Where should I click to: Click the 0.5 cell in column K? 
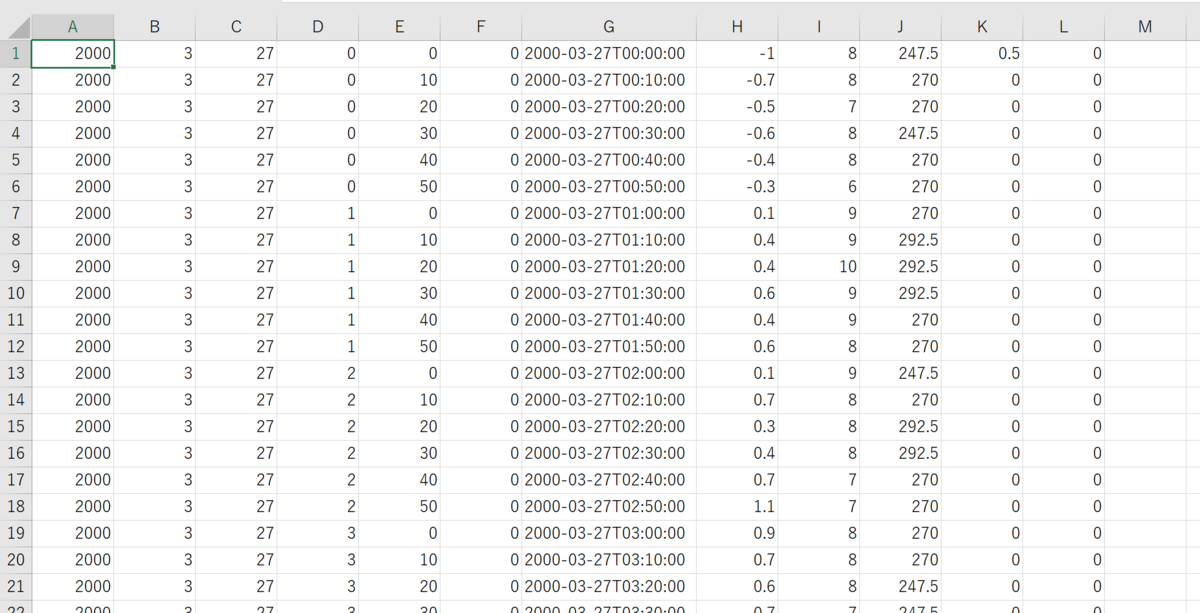(982, 54)
